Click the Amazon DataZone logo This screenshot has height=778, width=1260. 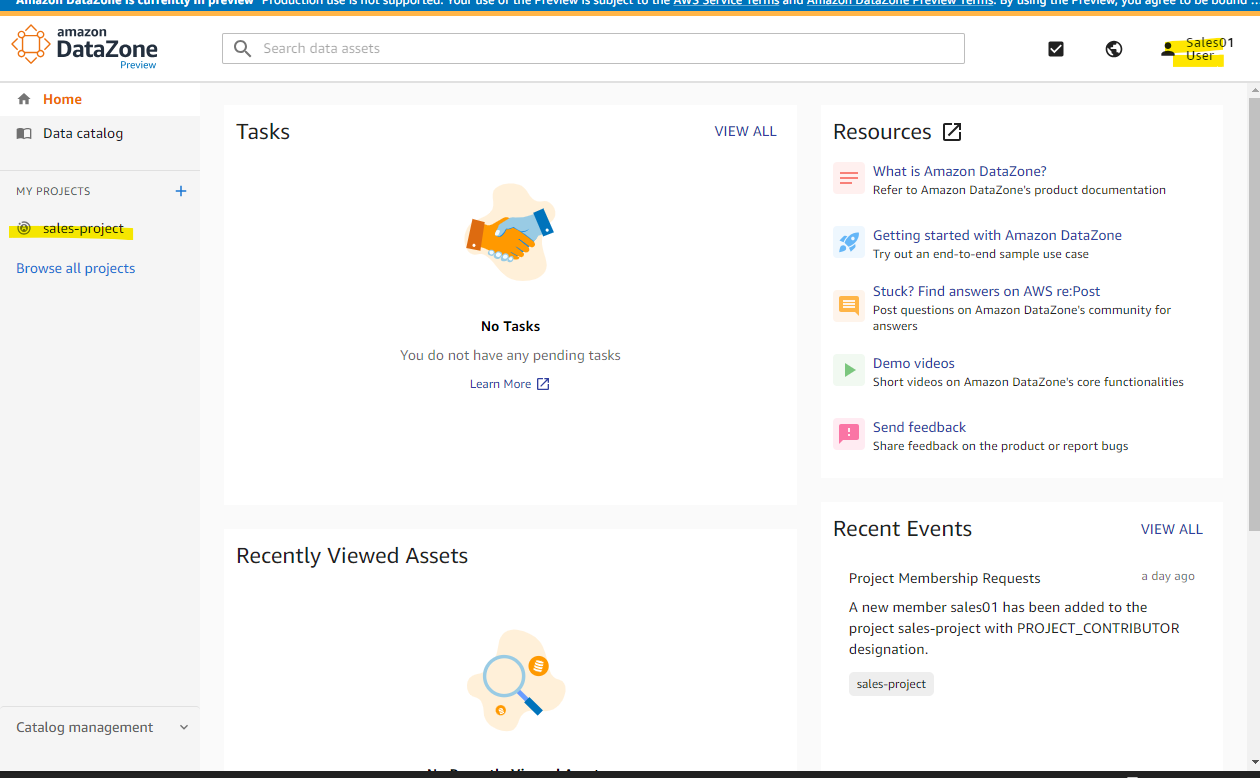pyautogui.click(x=84, y=47)
